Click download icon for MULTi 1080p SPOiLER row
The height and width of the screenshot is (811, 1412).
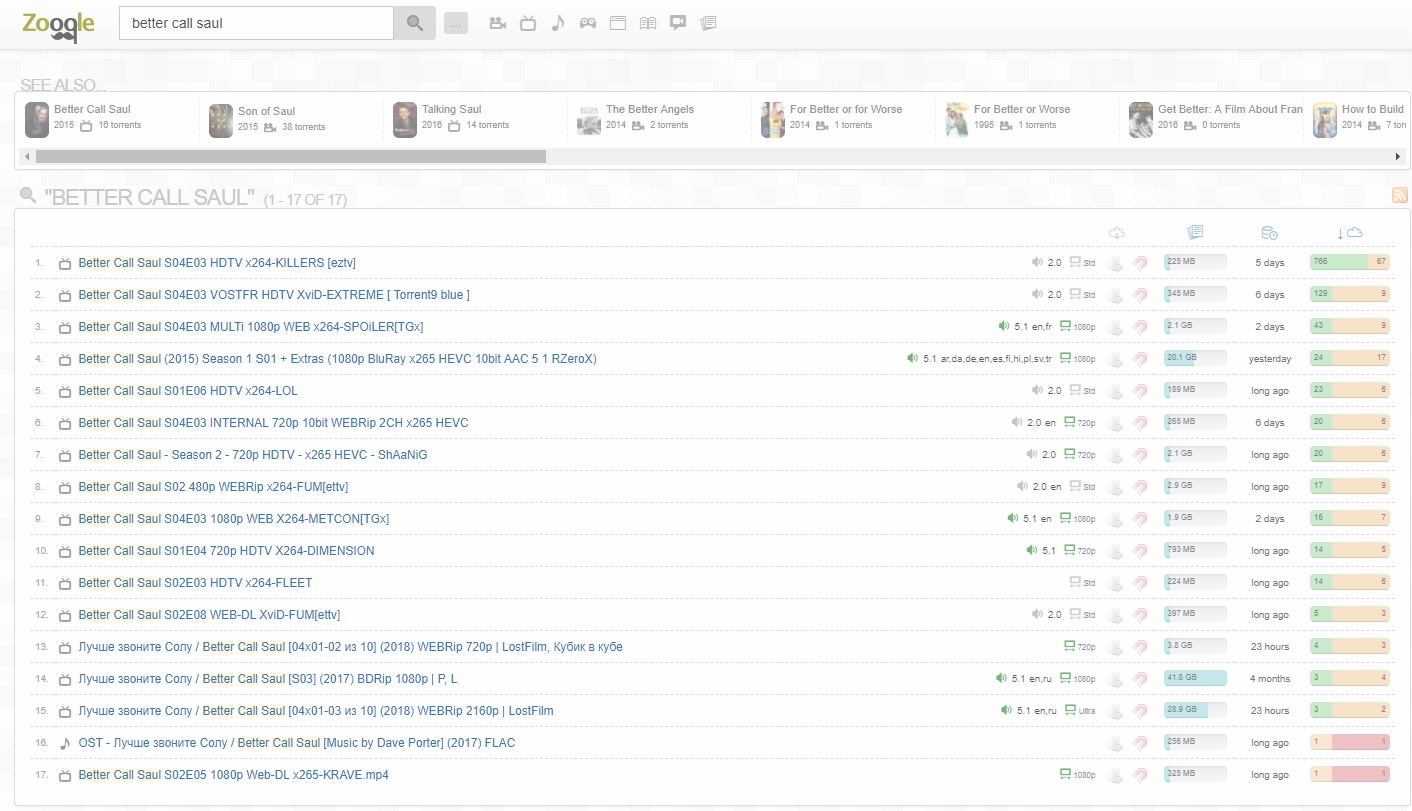pyautogui.click(x=1116, y=327)
